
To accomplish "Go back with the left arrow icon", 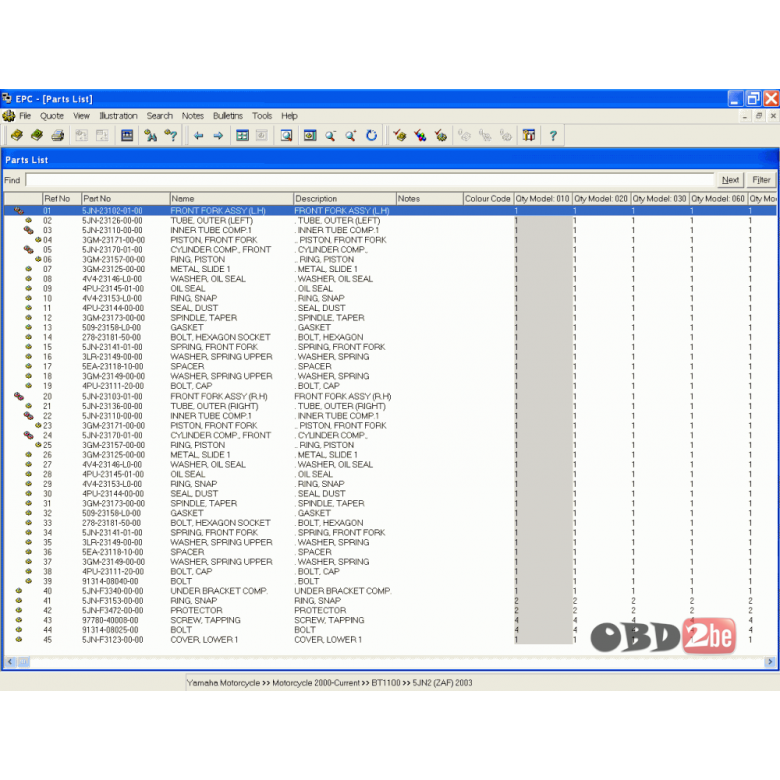I will [x=198, y=135].
